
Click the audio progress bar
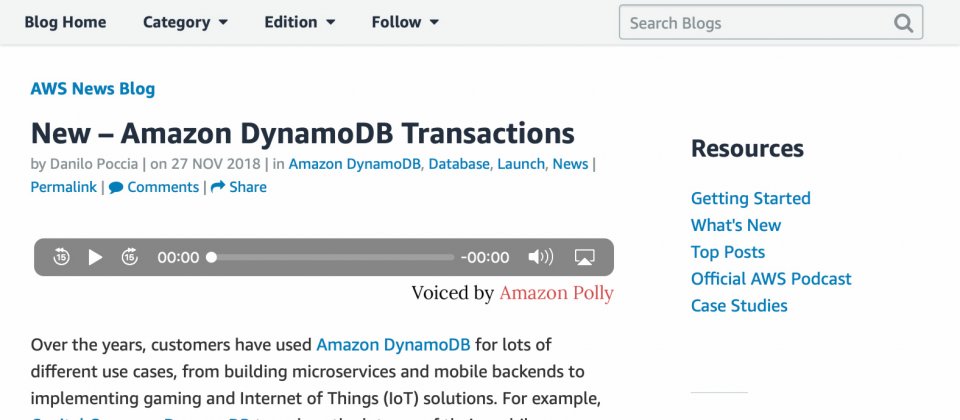[x=332, y=257]
